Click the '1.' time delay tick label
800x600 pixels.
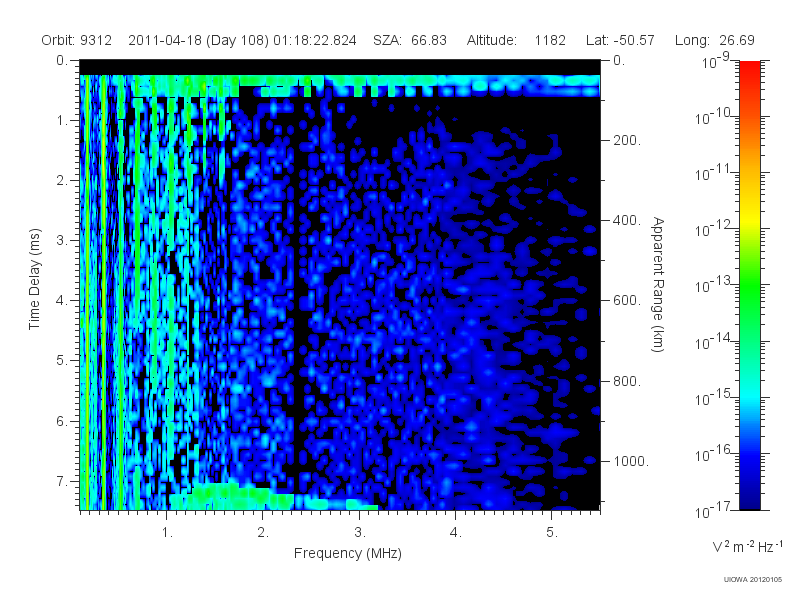pyautogui.click(x=62, y=121)
